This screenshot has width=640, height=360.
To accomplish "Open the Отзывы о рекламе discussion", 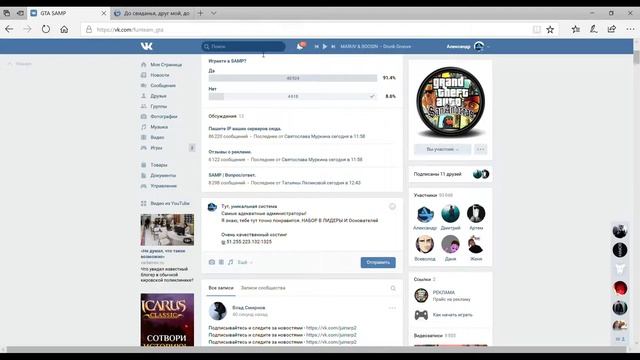I will 230,152.
